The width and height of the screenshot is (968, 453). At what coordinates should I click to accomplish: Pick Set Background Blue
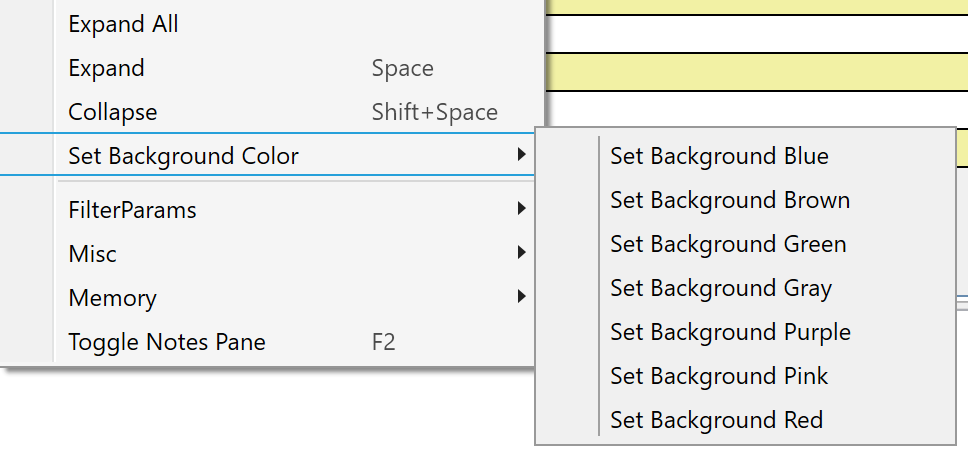pos(719,156)
